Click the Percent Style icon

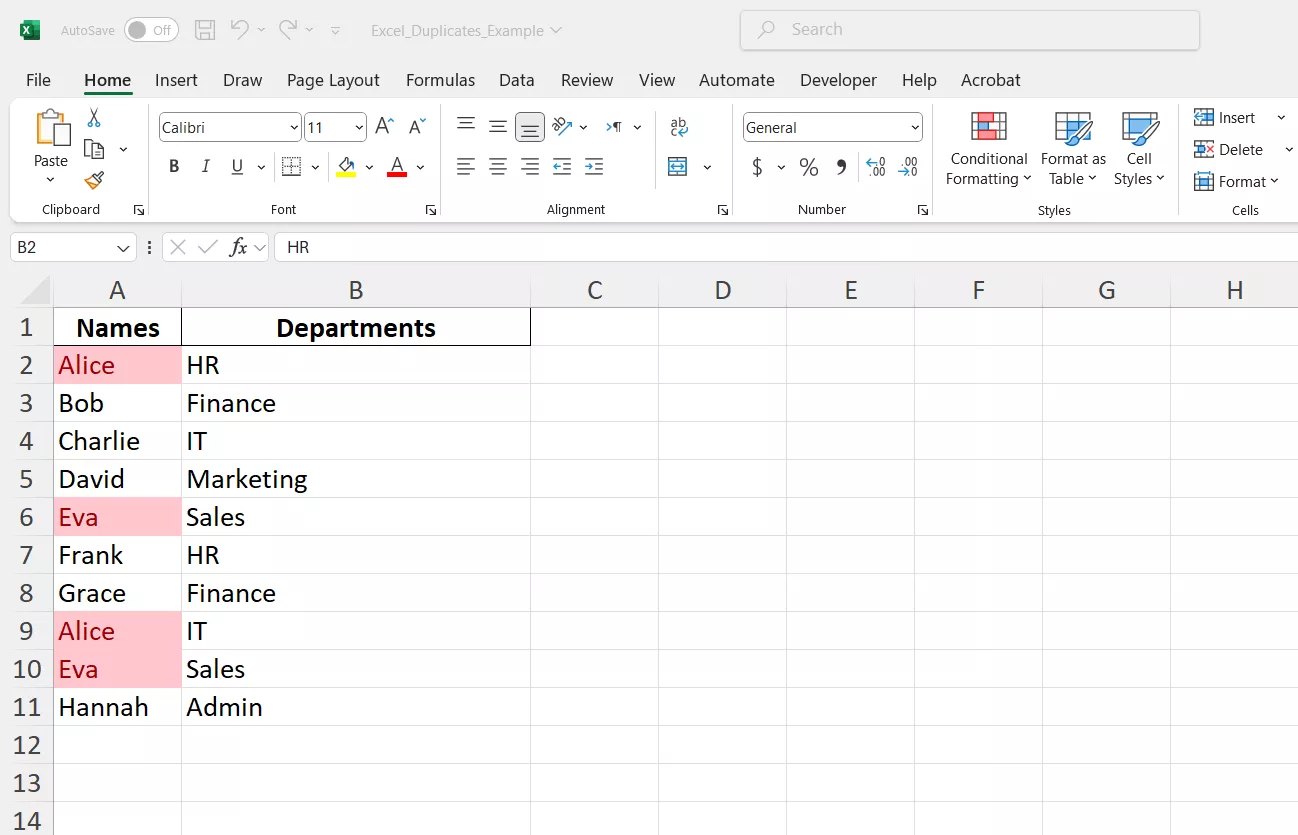click(x=808, y=167)
